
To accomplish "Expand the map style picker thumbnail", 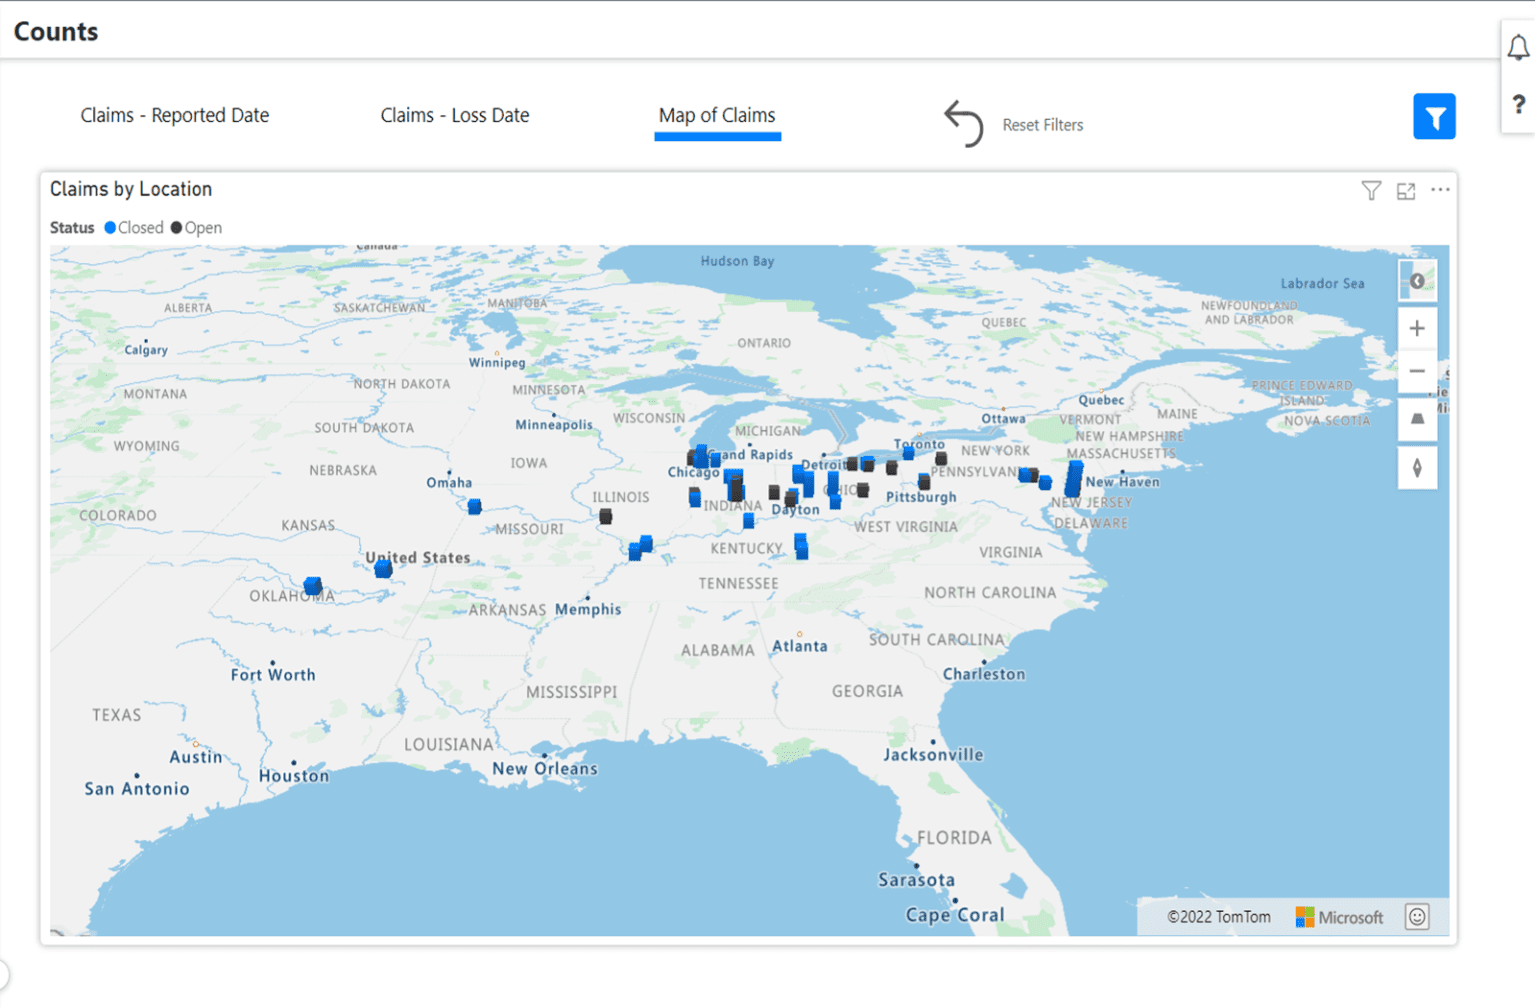I will (1417, 281).
